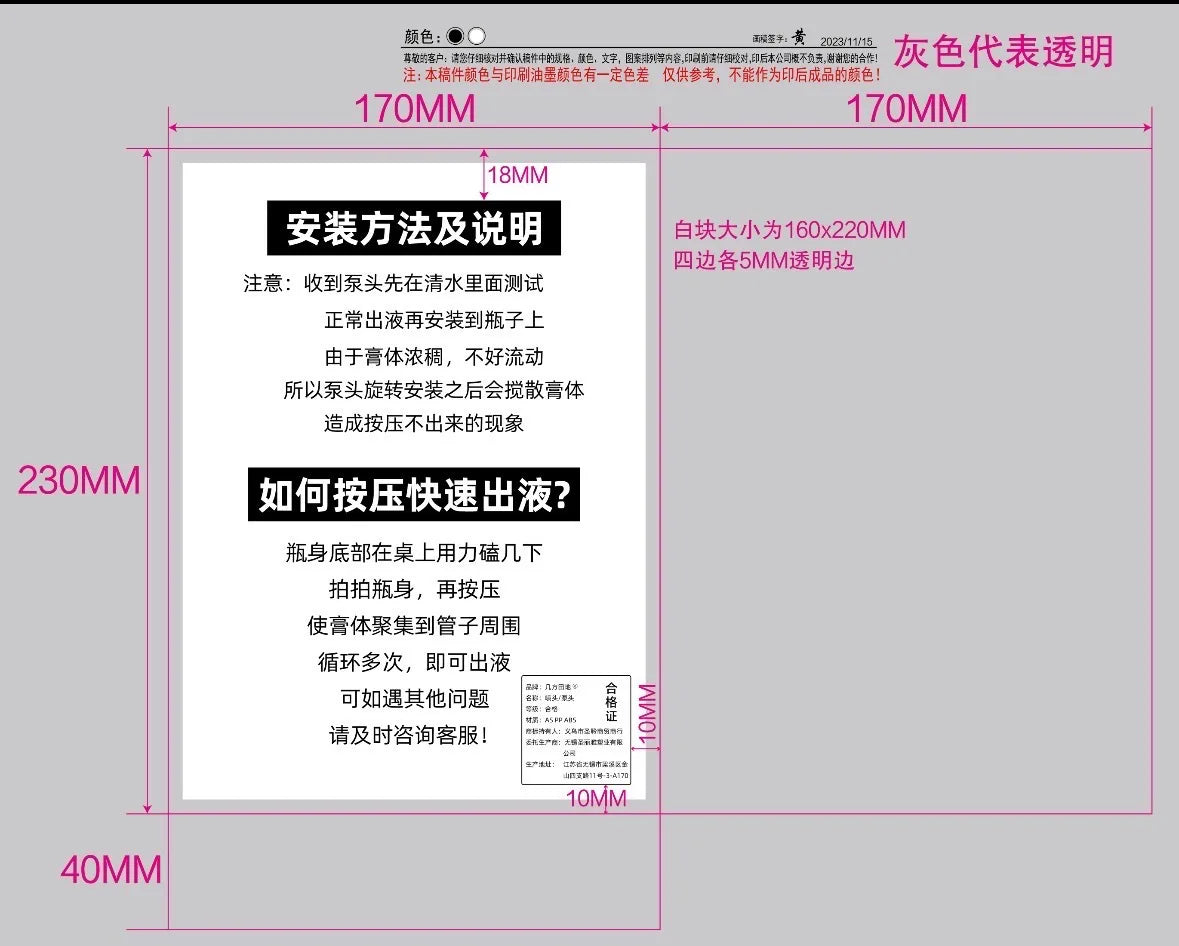Click the 白块大小为160x220MM annotation

point(789,230)
